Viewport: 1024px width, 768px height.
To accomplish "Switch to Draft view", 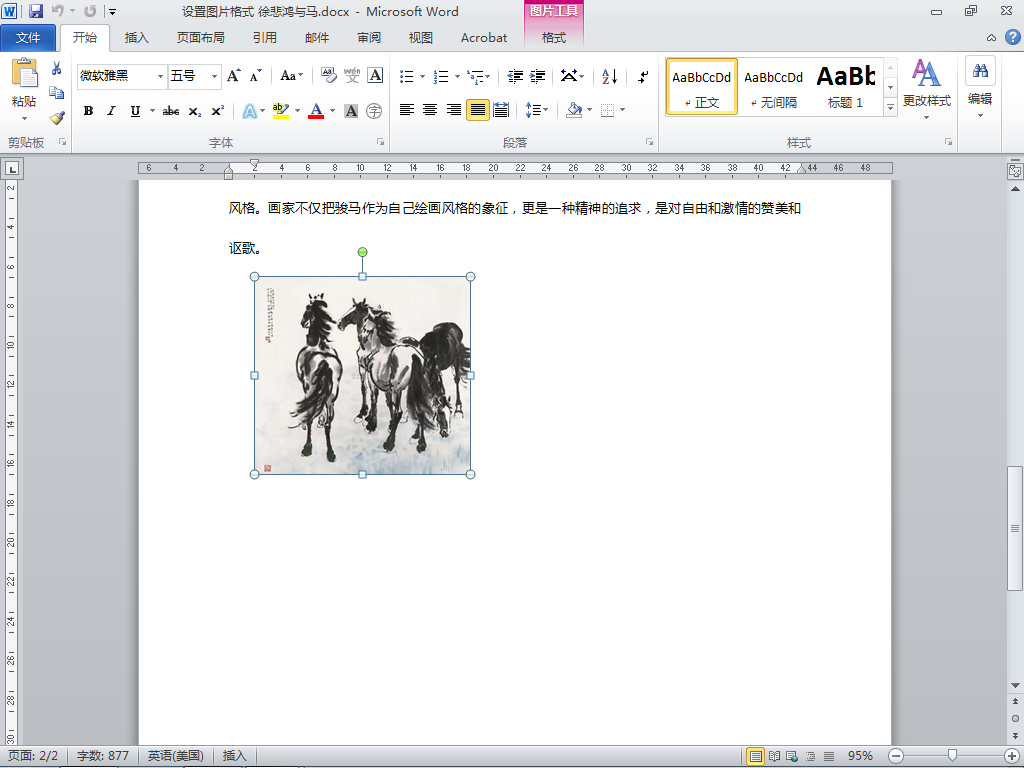I will pyautogui.click(x=829, y=756).
